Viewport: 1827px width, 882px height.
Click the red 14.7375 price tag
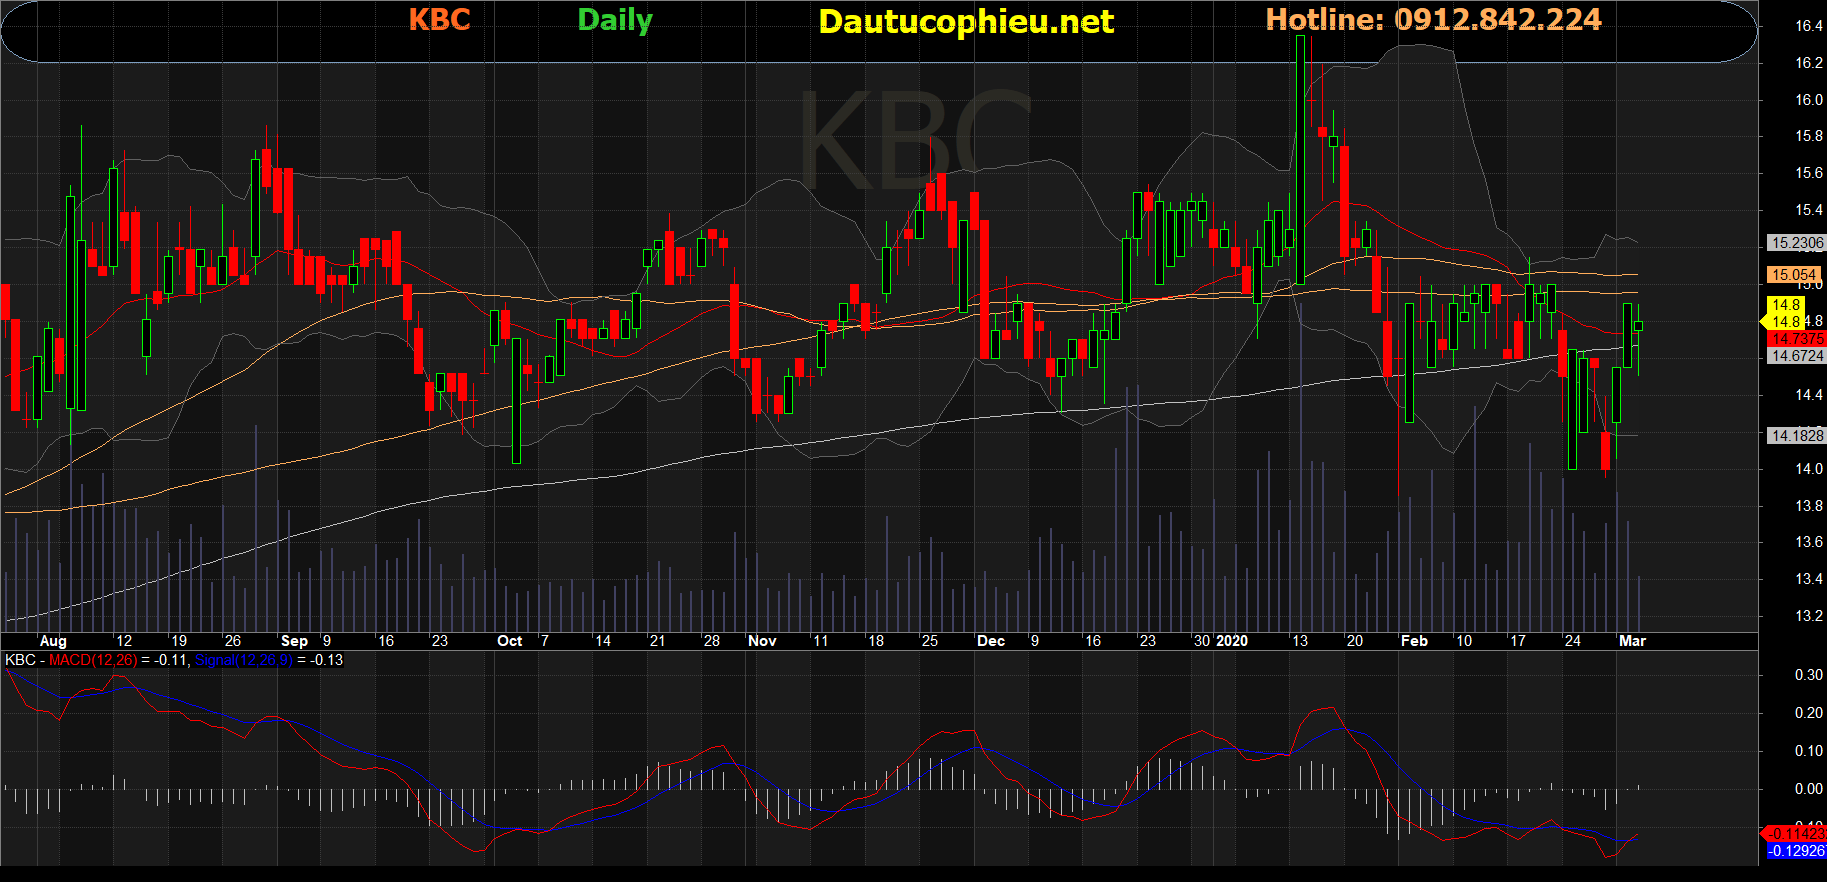pos(1796,339)
